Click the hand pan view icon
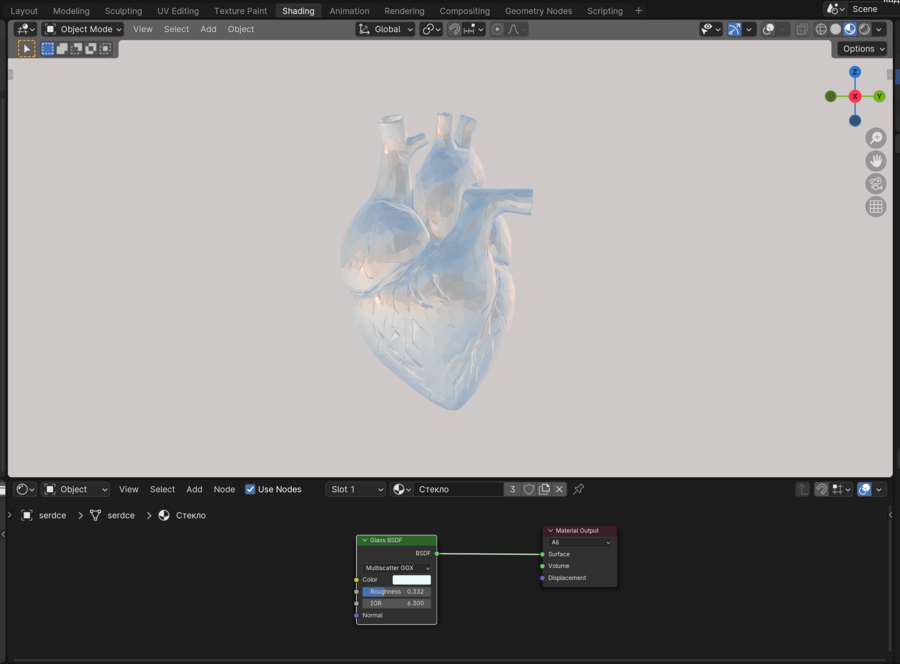This screenshot has width=900, height=664. pyautogui.click(x=876, y=161)
